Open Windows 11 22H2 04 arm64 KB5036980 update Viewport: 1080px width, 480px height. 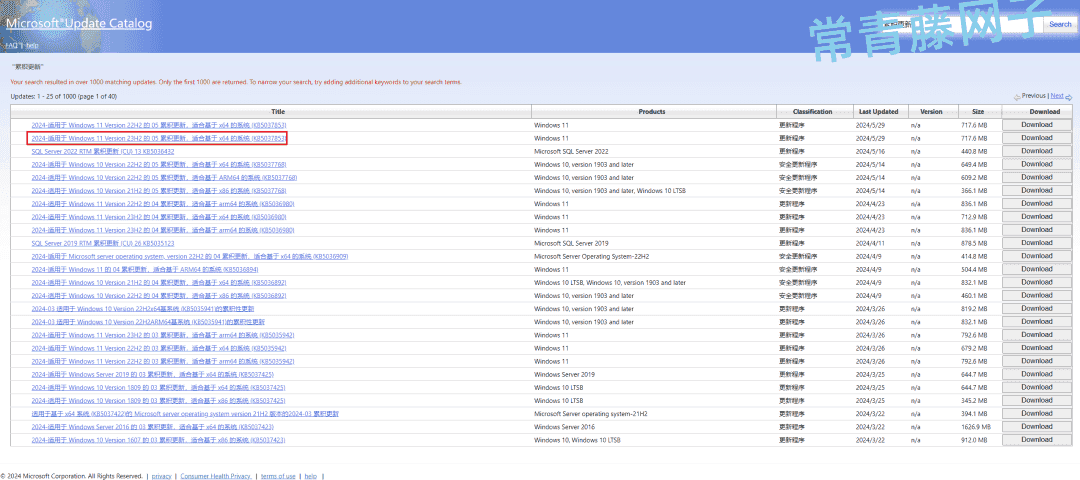coord(163,204)
